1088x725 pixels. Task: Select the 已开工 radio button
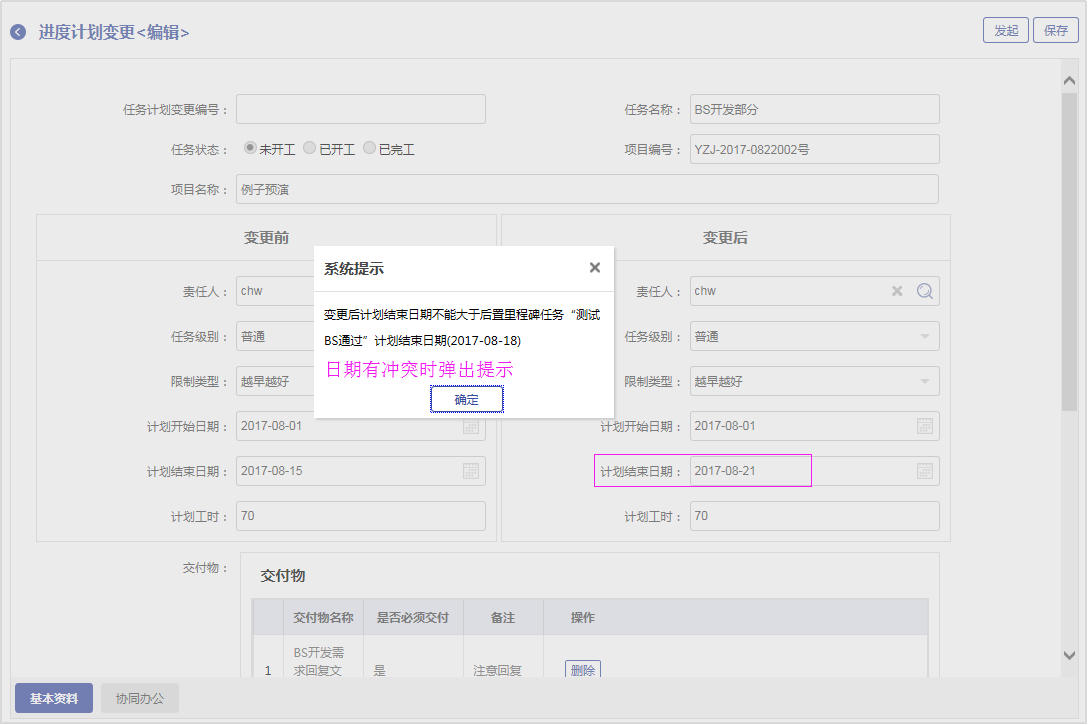pyautogui.click(x=310, y=148)
